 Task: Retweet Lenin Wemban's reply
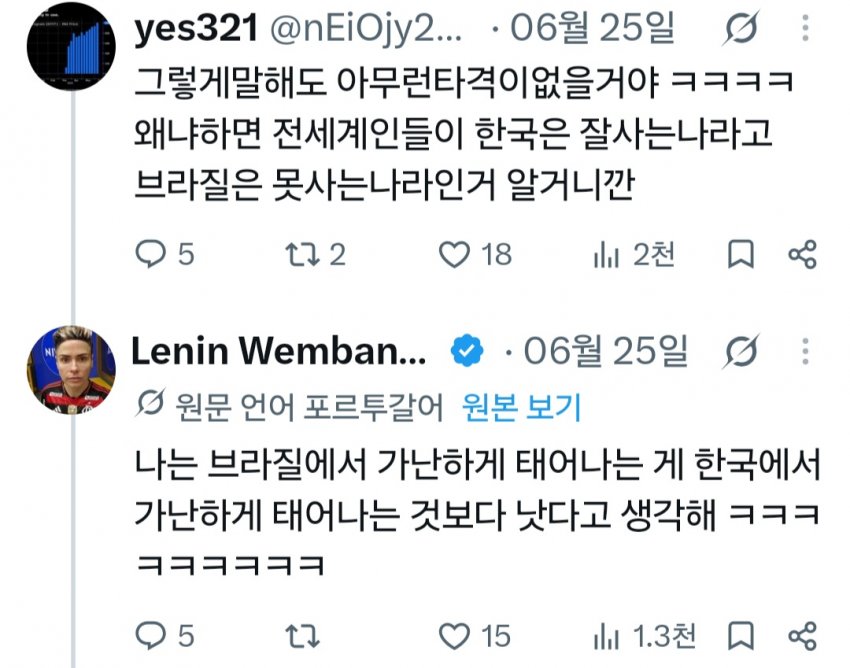(302, 635)
